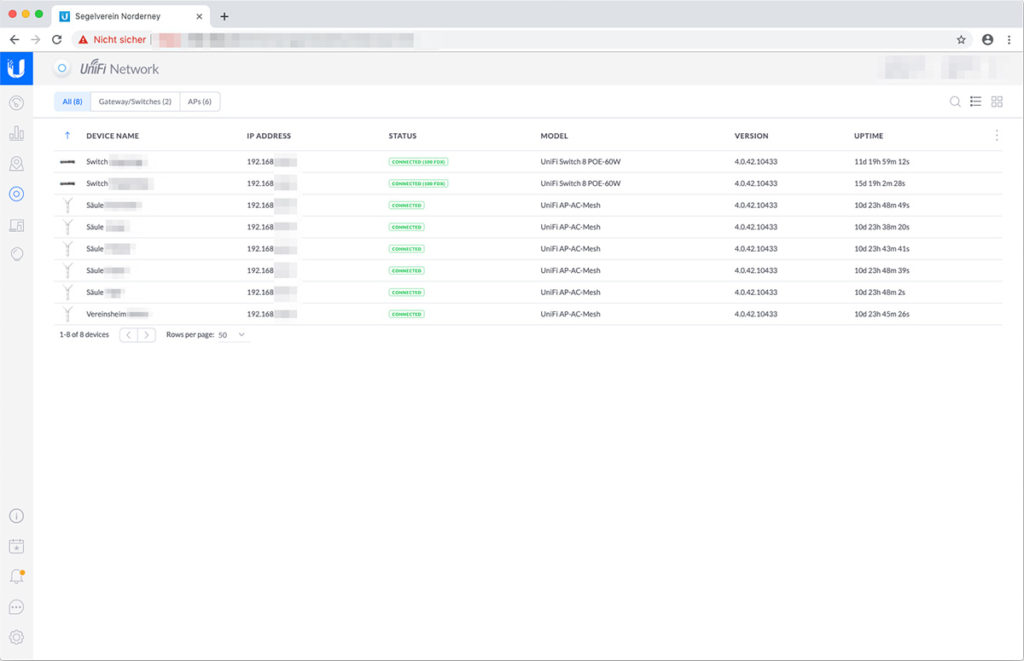Click the uptime 15d 19h 2m 28s
This screenshot has height=661, width=1024.
coord(880,184)
